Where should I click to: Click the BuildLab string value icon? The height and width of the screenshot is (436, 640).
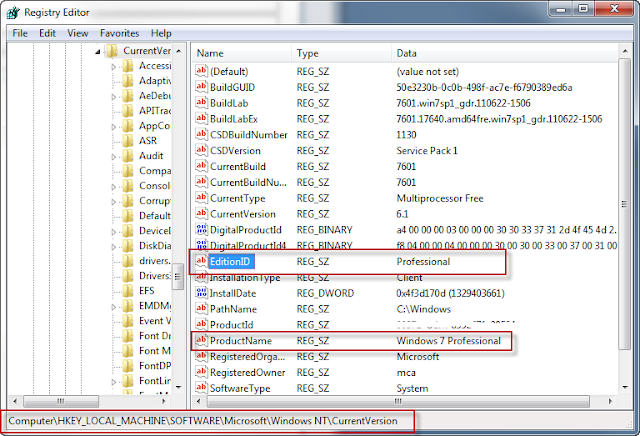pos(201,103)
